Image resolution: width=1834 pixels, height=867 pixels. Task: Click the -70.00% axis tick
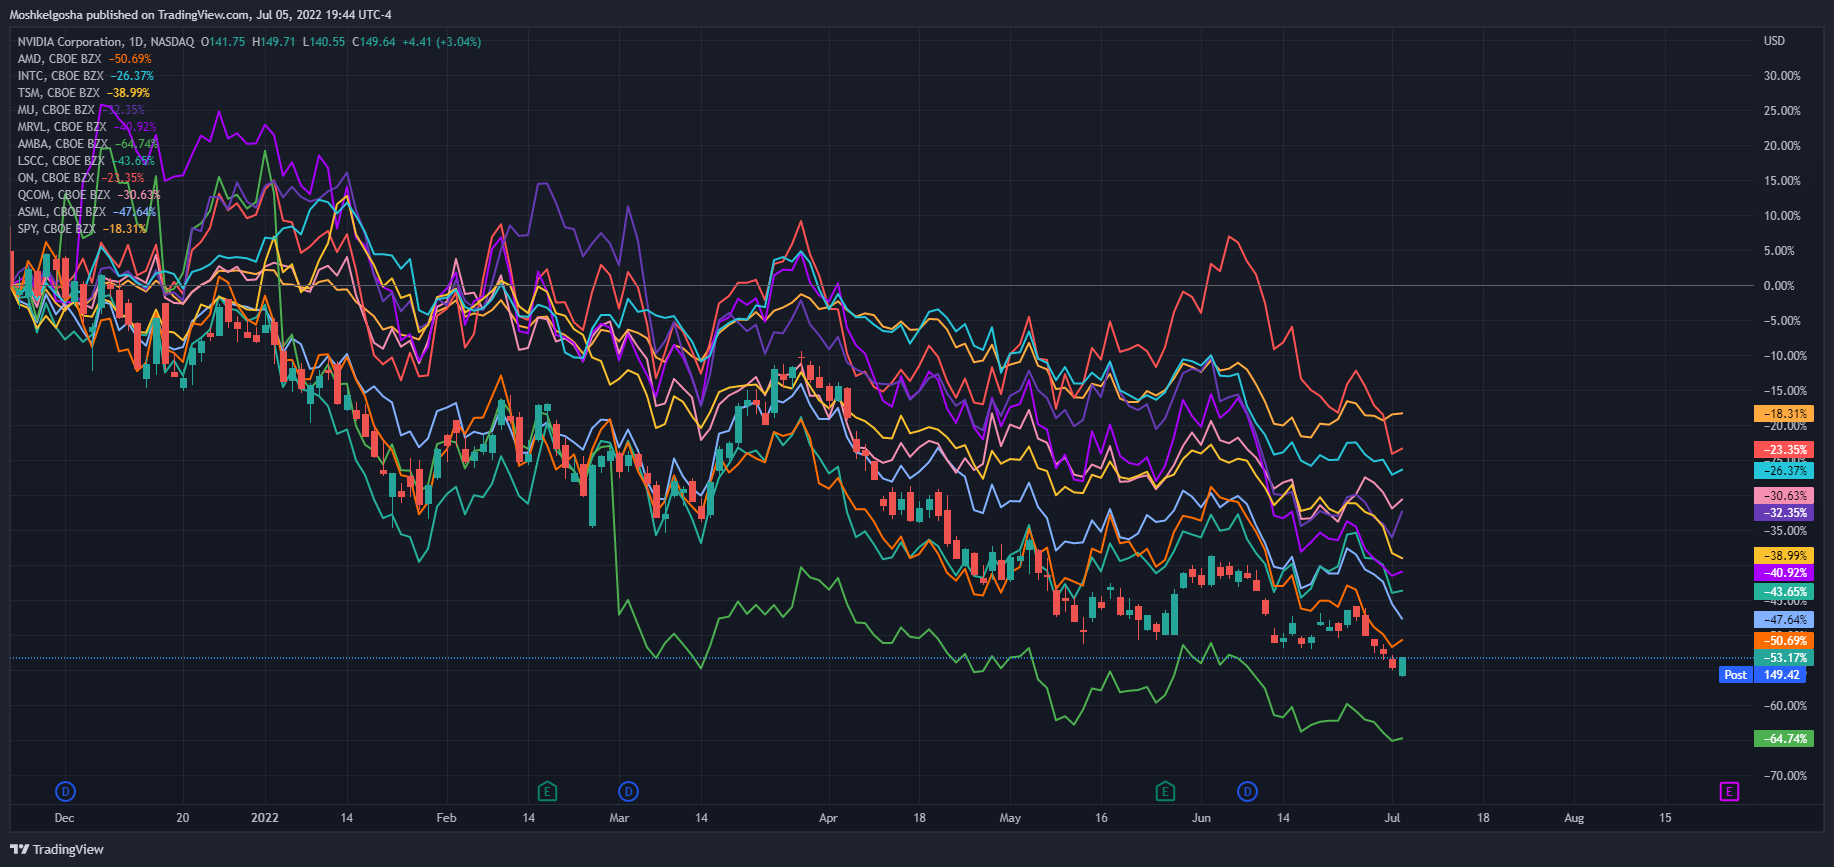[1784, 776]
